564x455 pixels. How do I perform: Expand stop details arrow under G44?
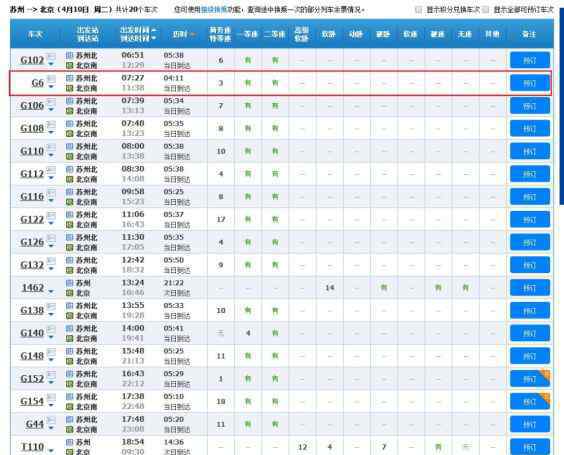(x=51, y=428)
